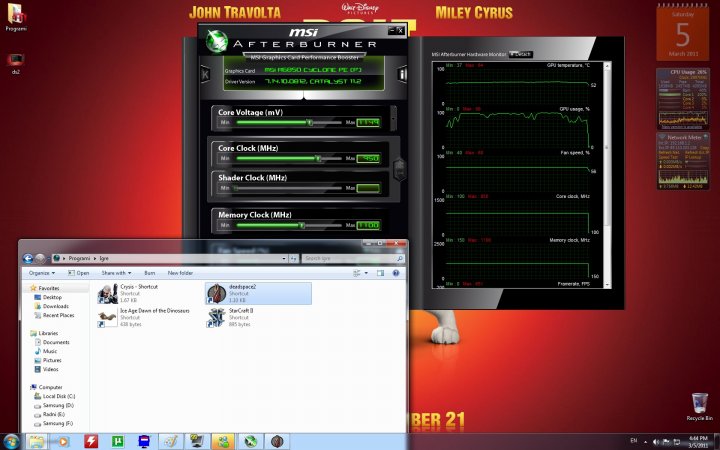This screenshot has width=720, height=450.
Task: Open Windows Explorer from the taskbar
Action: (x=36, y=441)
